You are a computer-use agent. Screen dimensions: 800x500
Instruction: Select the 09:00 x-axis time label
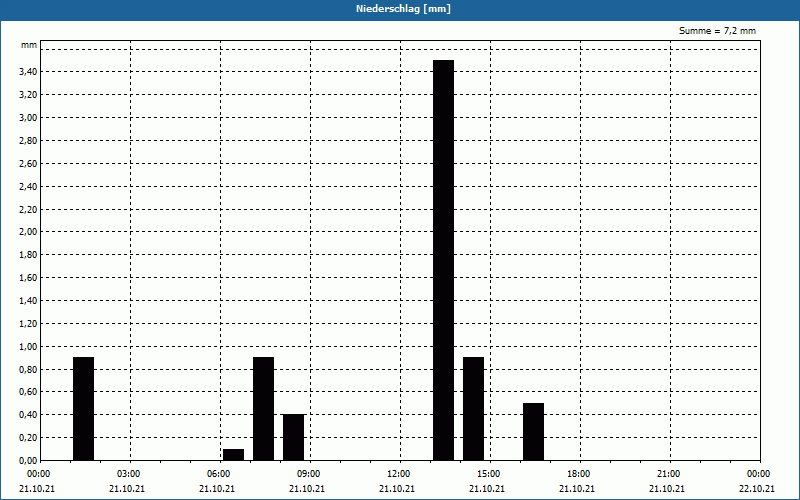click(x=309, y=474)
